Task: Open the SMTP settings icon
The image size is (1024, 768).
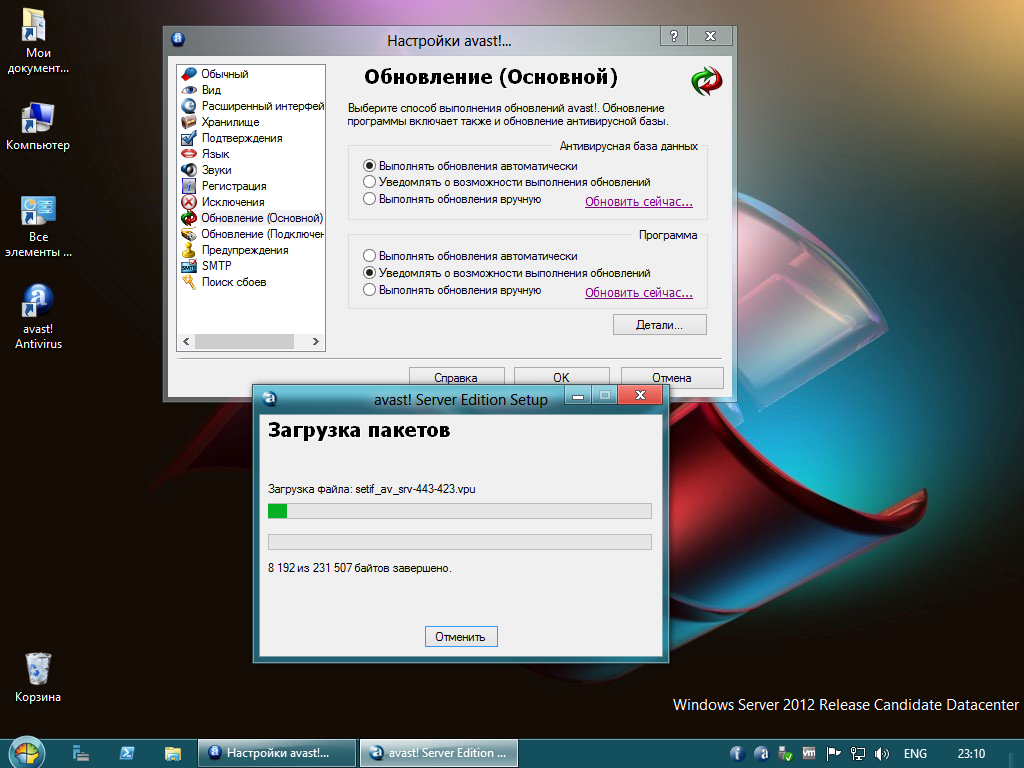Action: click(x=189, y=266)
